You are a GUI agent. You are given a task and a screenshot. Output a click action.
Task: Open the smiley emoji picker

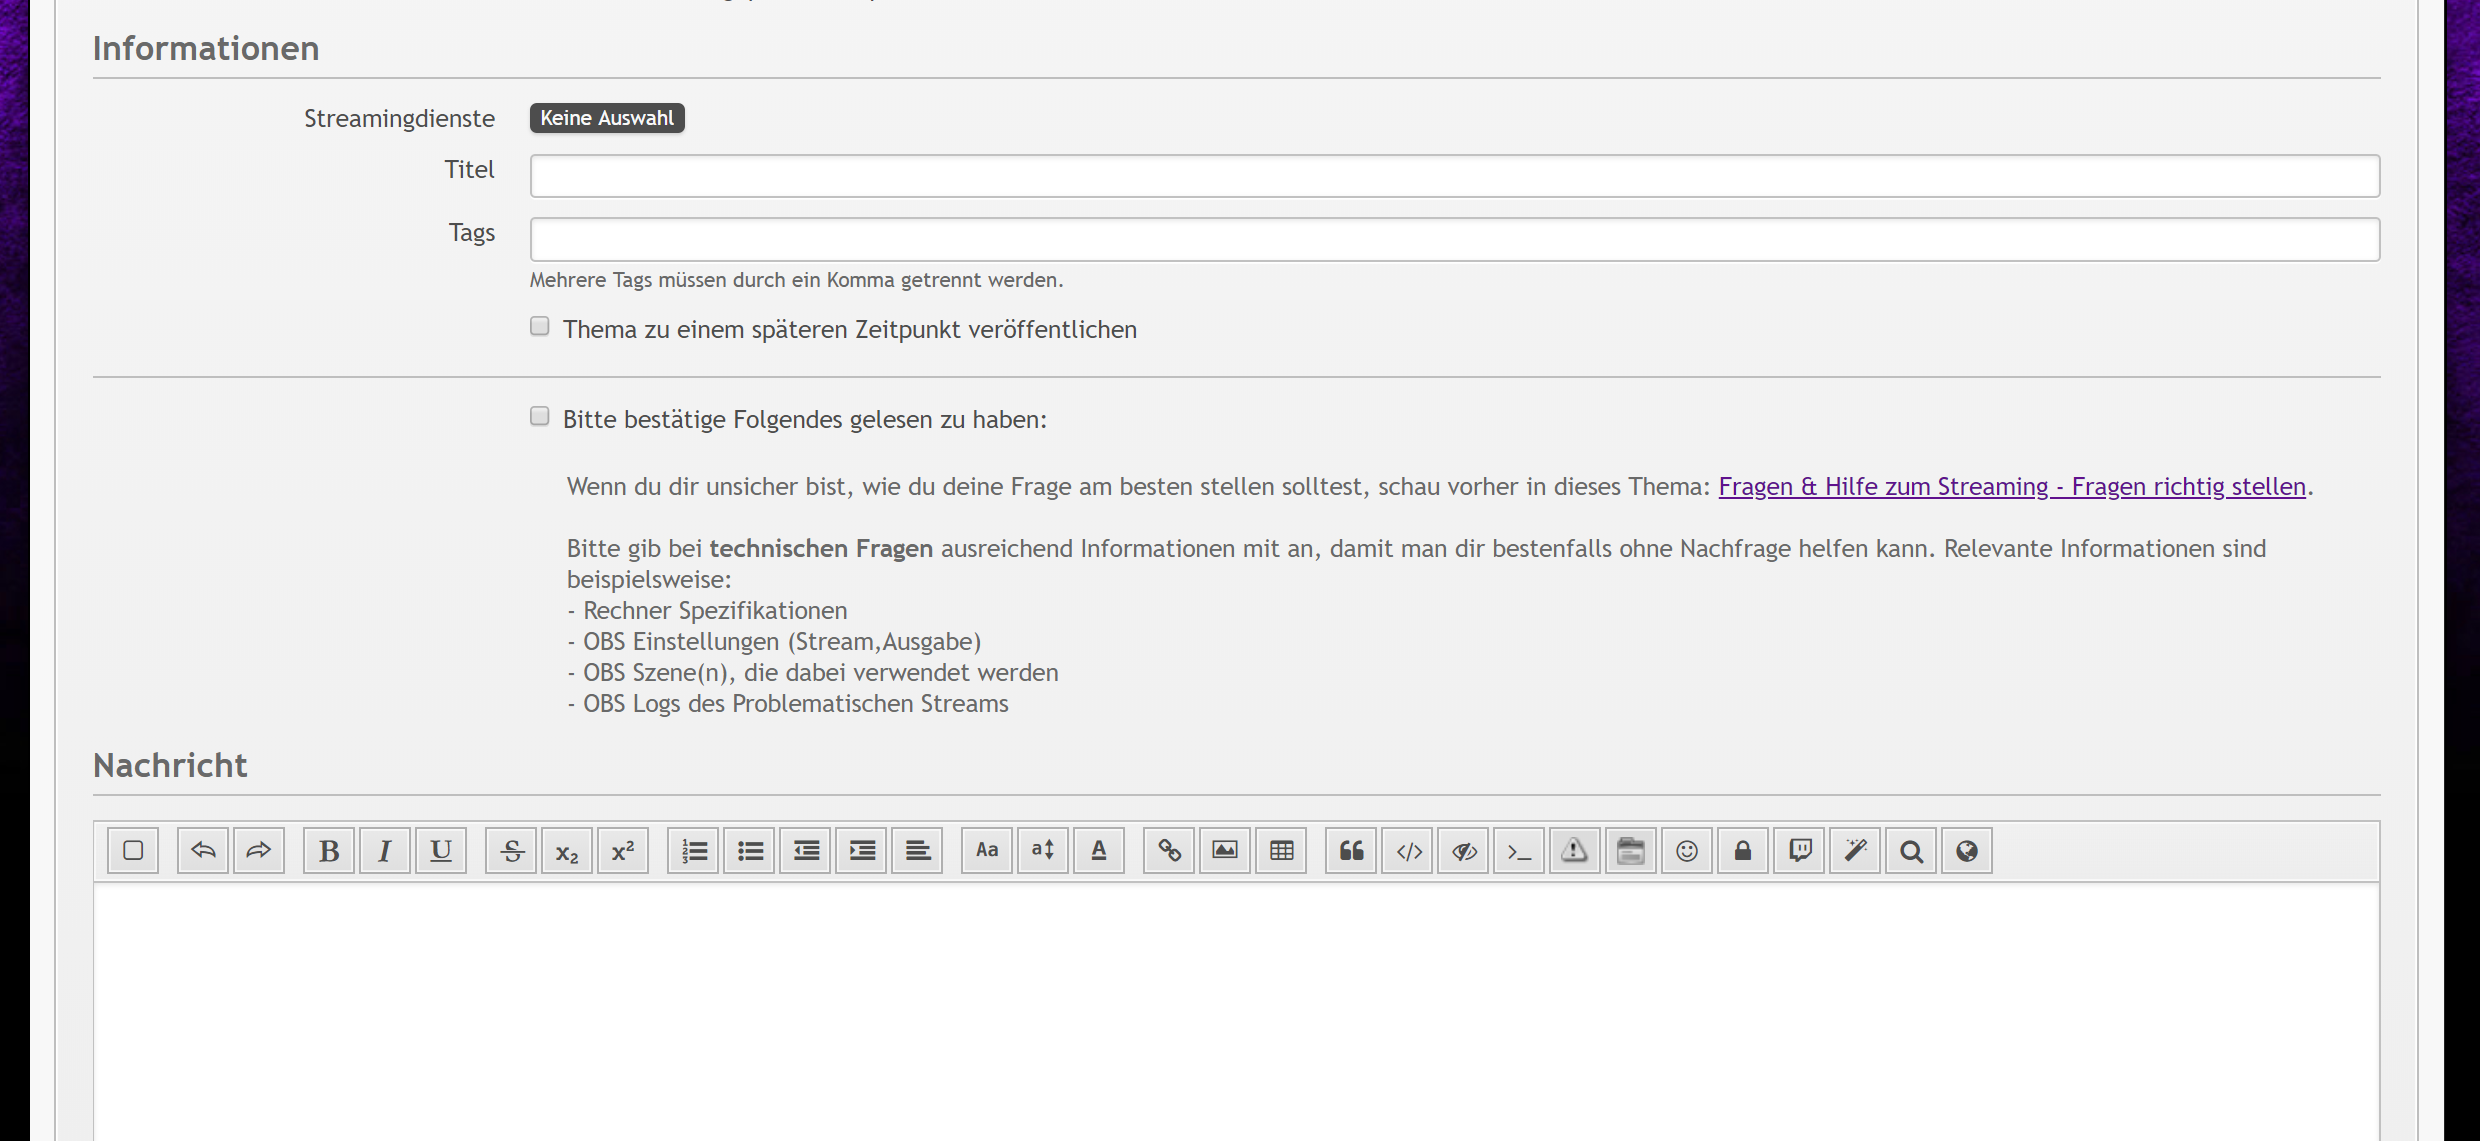pos(1687,851)
